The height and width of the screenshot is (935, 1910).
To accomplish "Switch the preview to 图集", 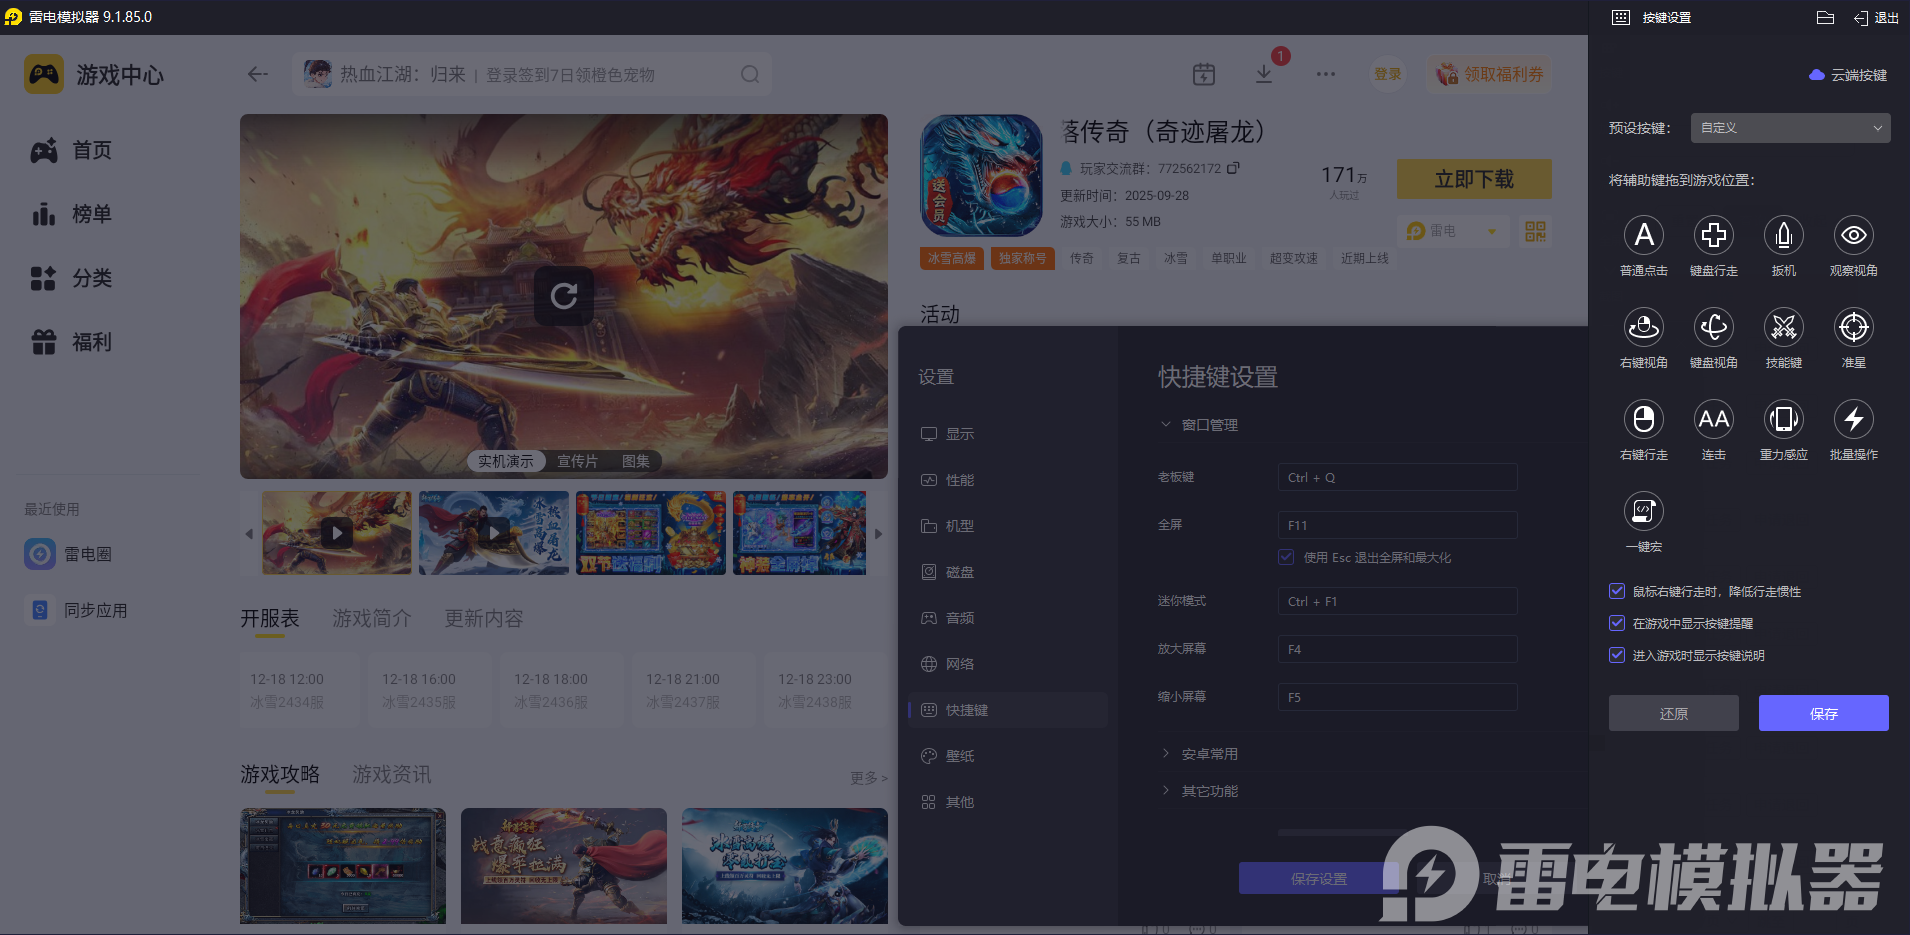I will pos(636,461).
